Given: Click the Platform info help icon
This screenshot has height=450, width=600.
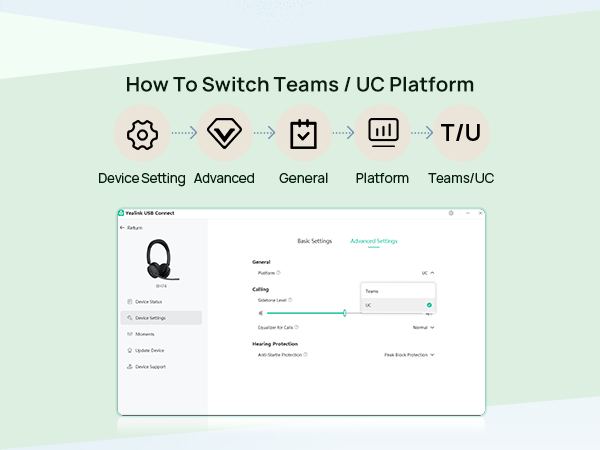Looking at the screenshot, I should (279, 272).
